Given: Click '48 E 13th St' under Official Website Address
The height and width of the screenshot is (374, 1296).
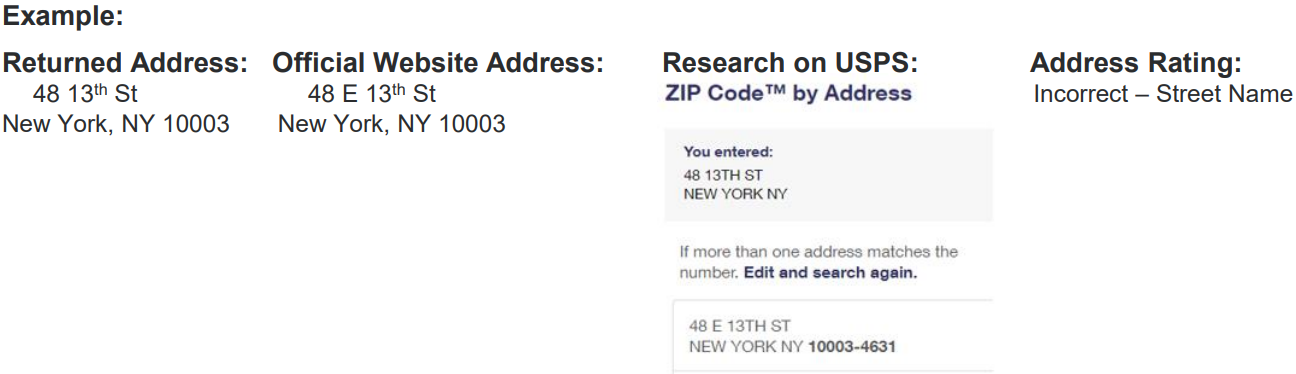Looking at the screenshot, I should click(371, 95).
